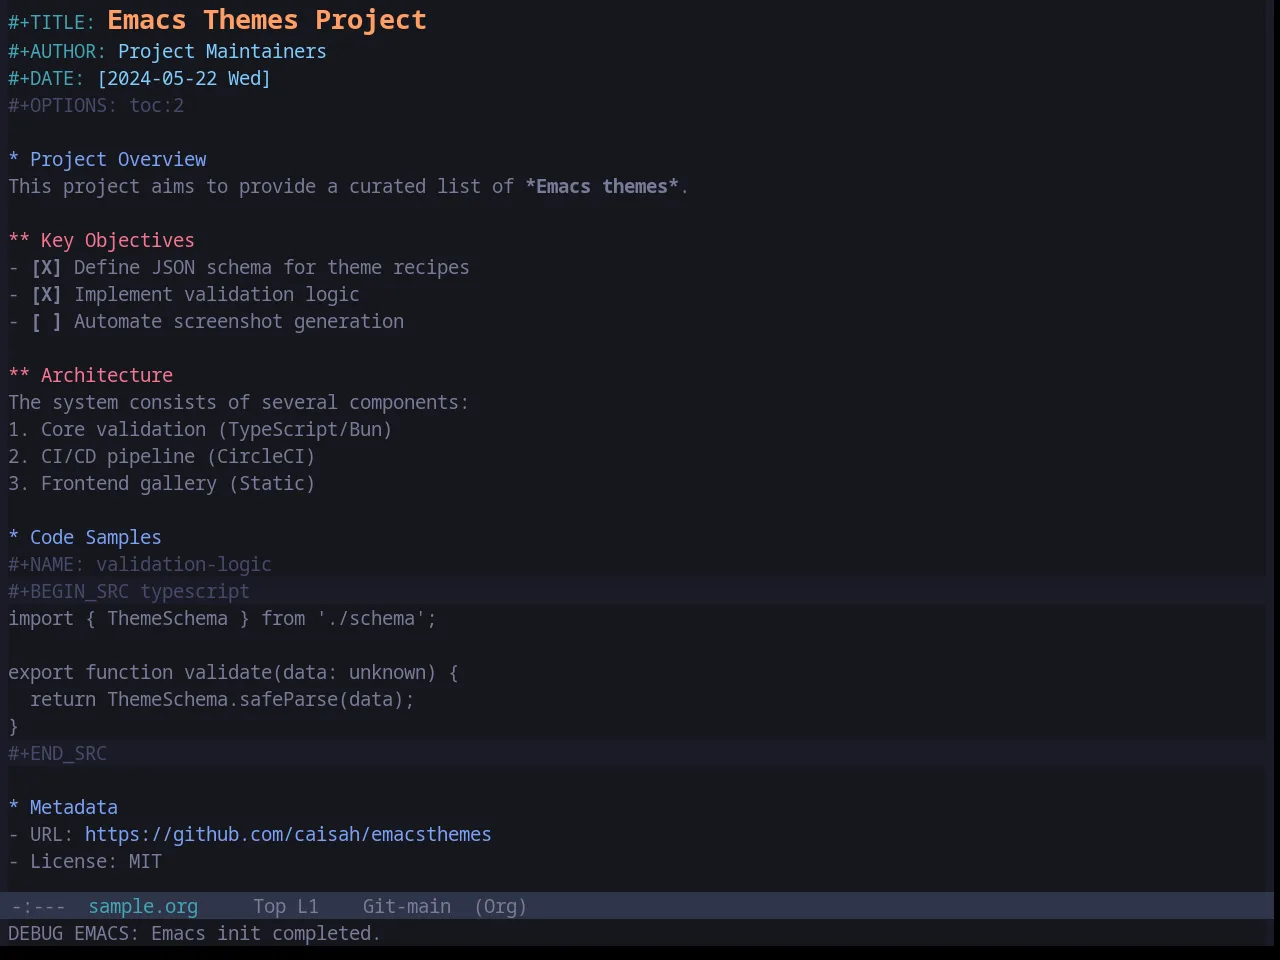Collapse the Code Samples heading star
This screenshot has width=1280, height=960.
[14, 537]
